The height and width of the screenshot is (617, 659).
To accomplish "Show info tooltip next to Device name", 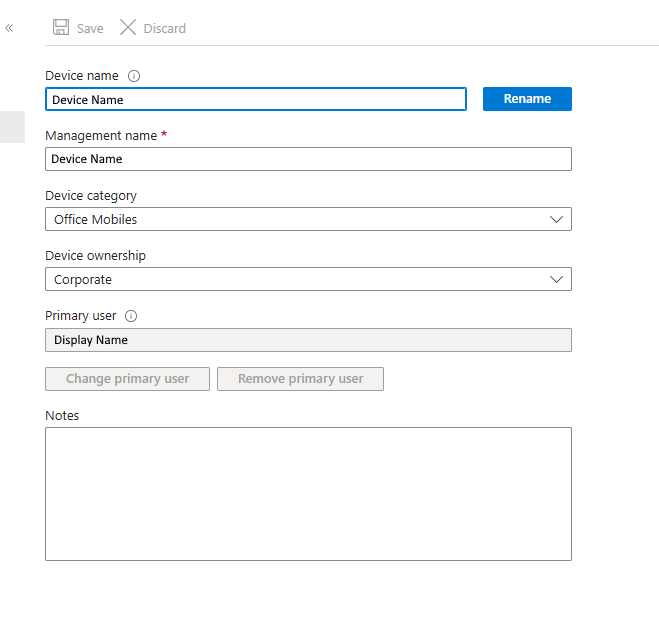I will (x=134, y=76).
